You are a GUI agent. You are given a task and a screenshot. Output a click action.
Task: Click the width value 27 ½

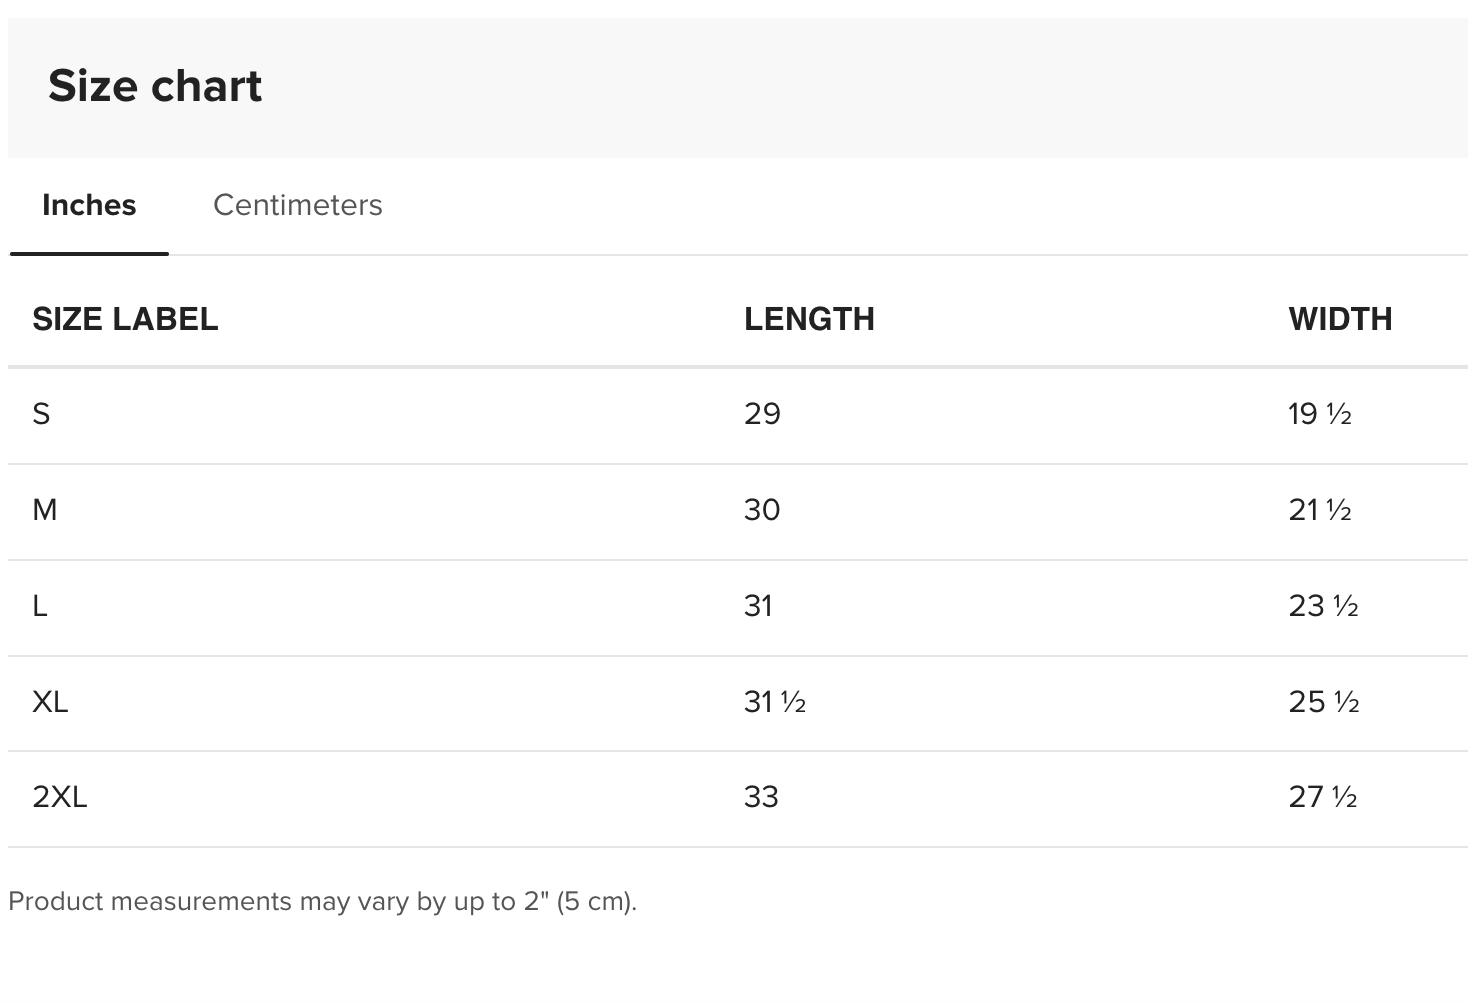point(1323,797)
